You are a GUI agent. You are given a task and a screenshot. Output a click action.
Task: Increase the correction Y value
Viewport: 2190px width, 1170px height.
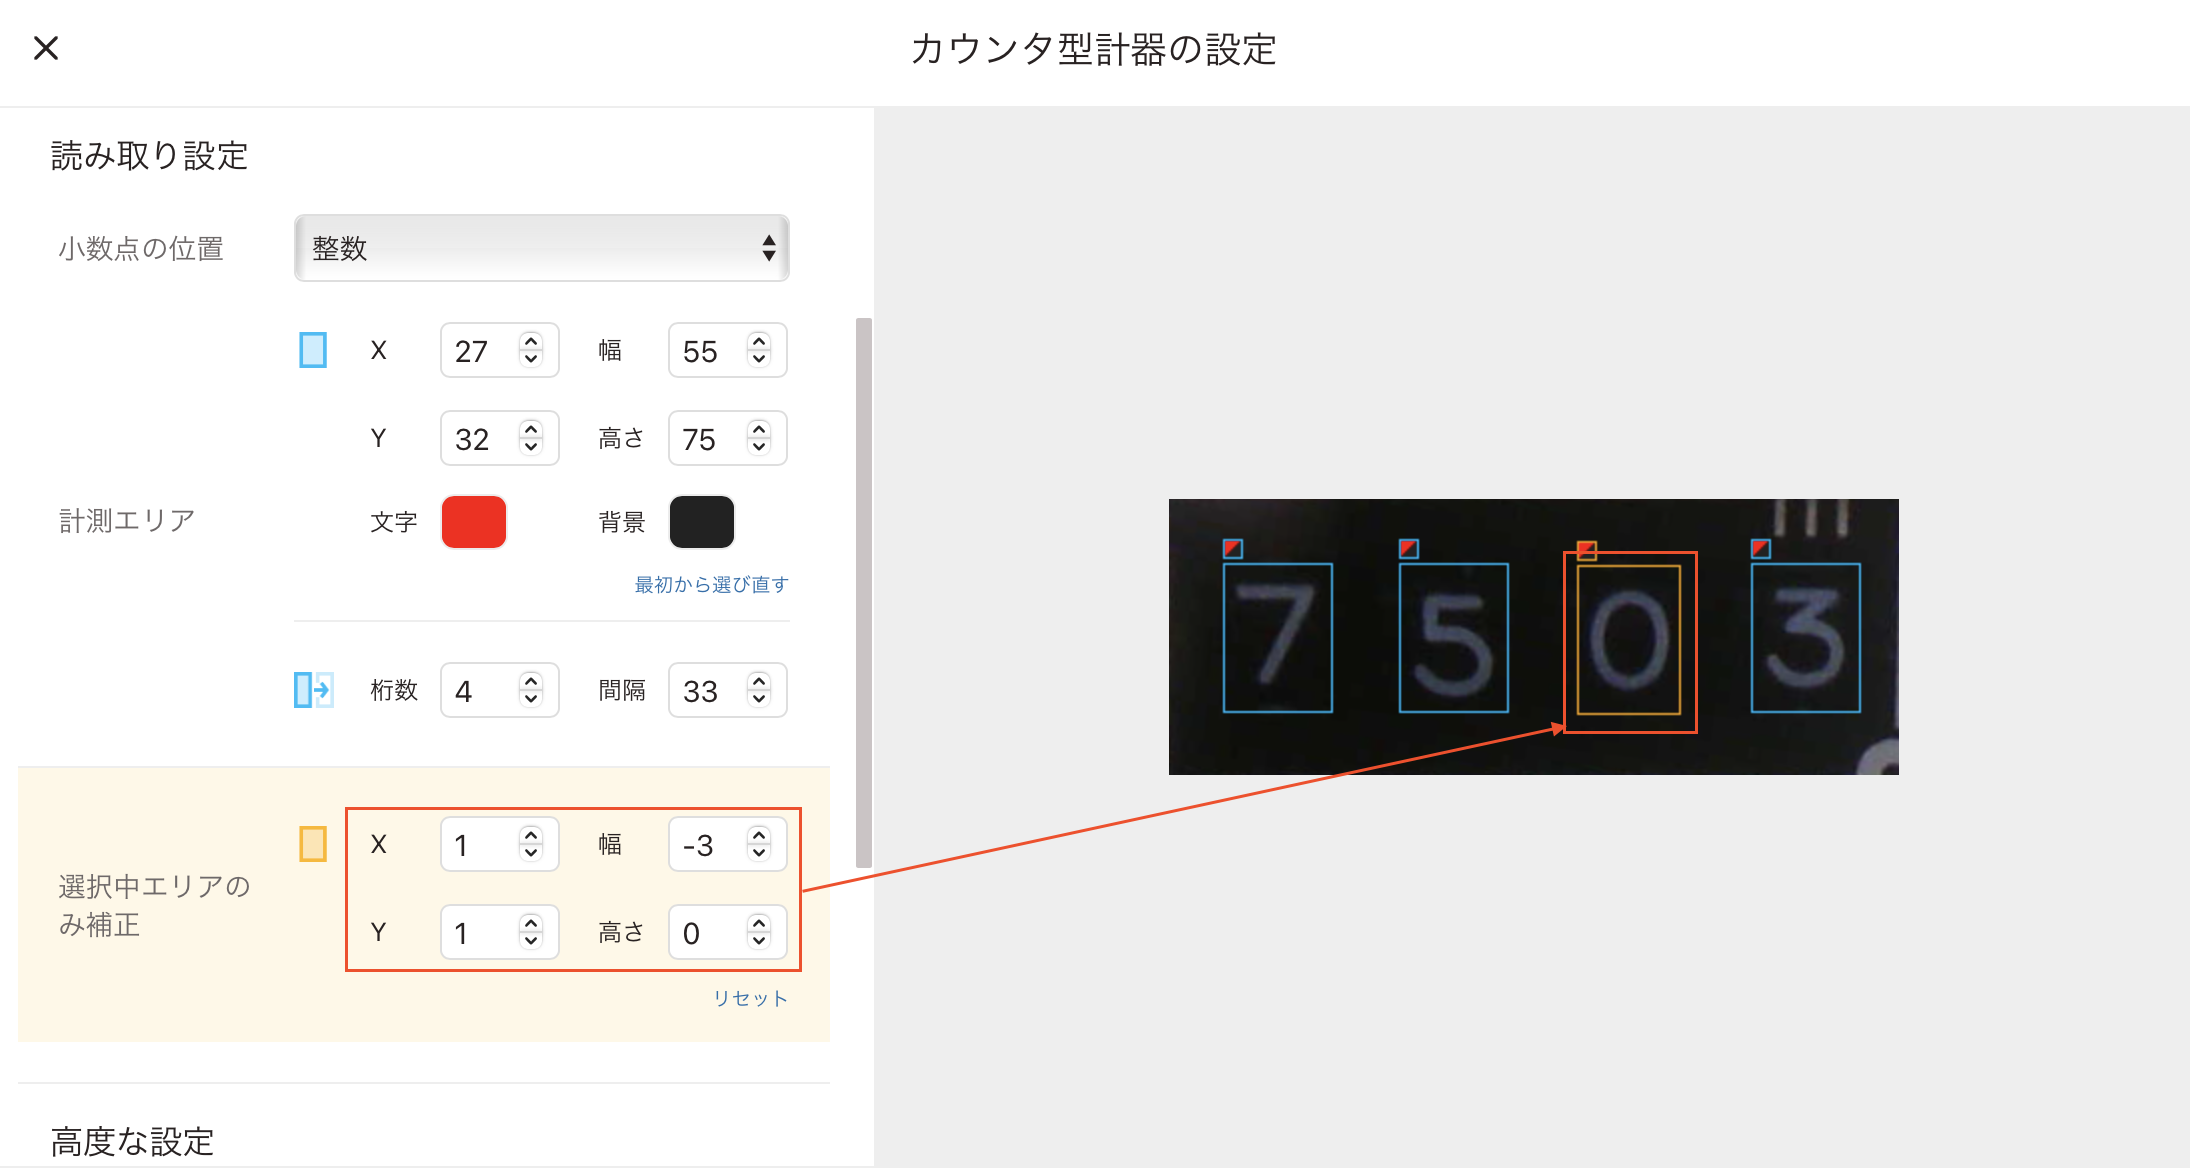(x=531, y=923)
